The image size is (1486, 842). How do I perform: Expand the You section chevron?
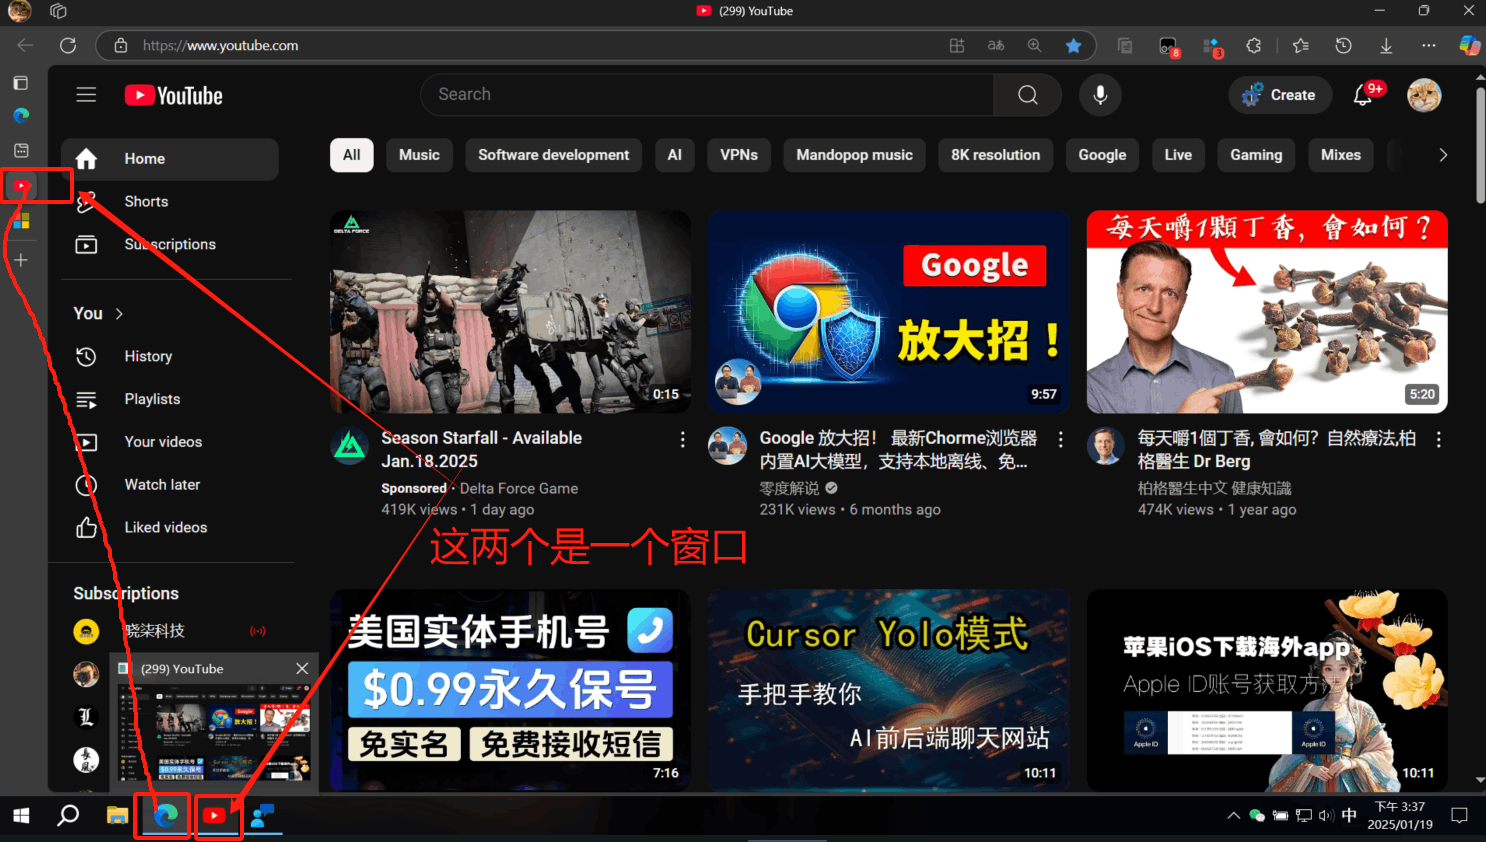(119, 314)
